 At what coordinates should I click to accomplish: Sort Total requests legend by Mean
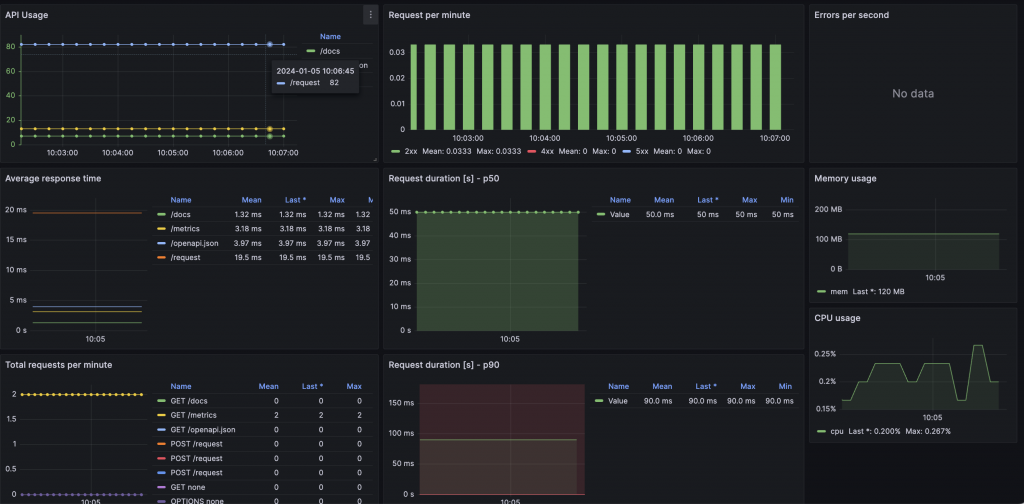(268, 386)
